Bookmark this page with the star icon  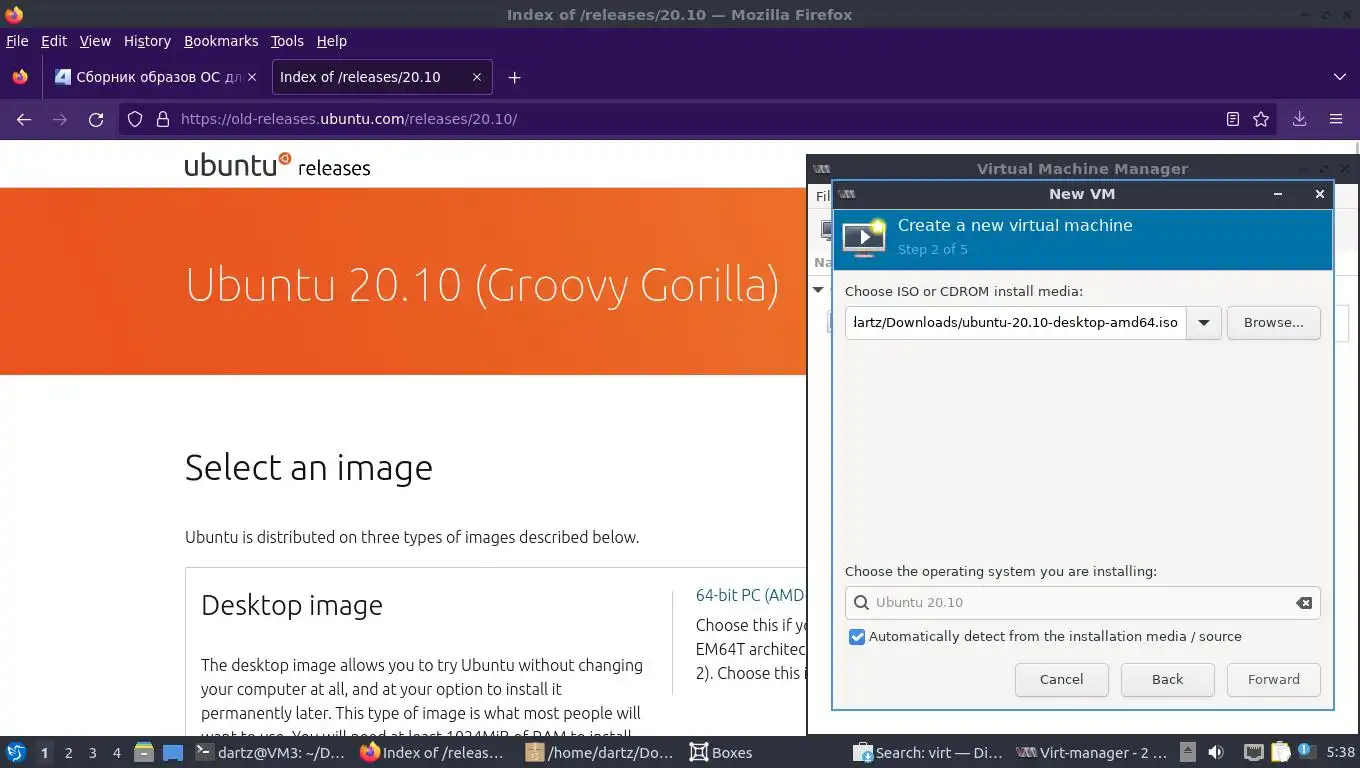(x=1261, y=119)
